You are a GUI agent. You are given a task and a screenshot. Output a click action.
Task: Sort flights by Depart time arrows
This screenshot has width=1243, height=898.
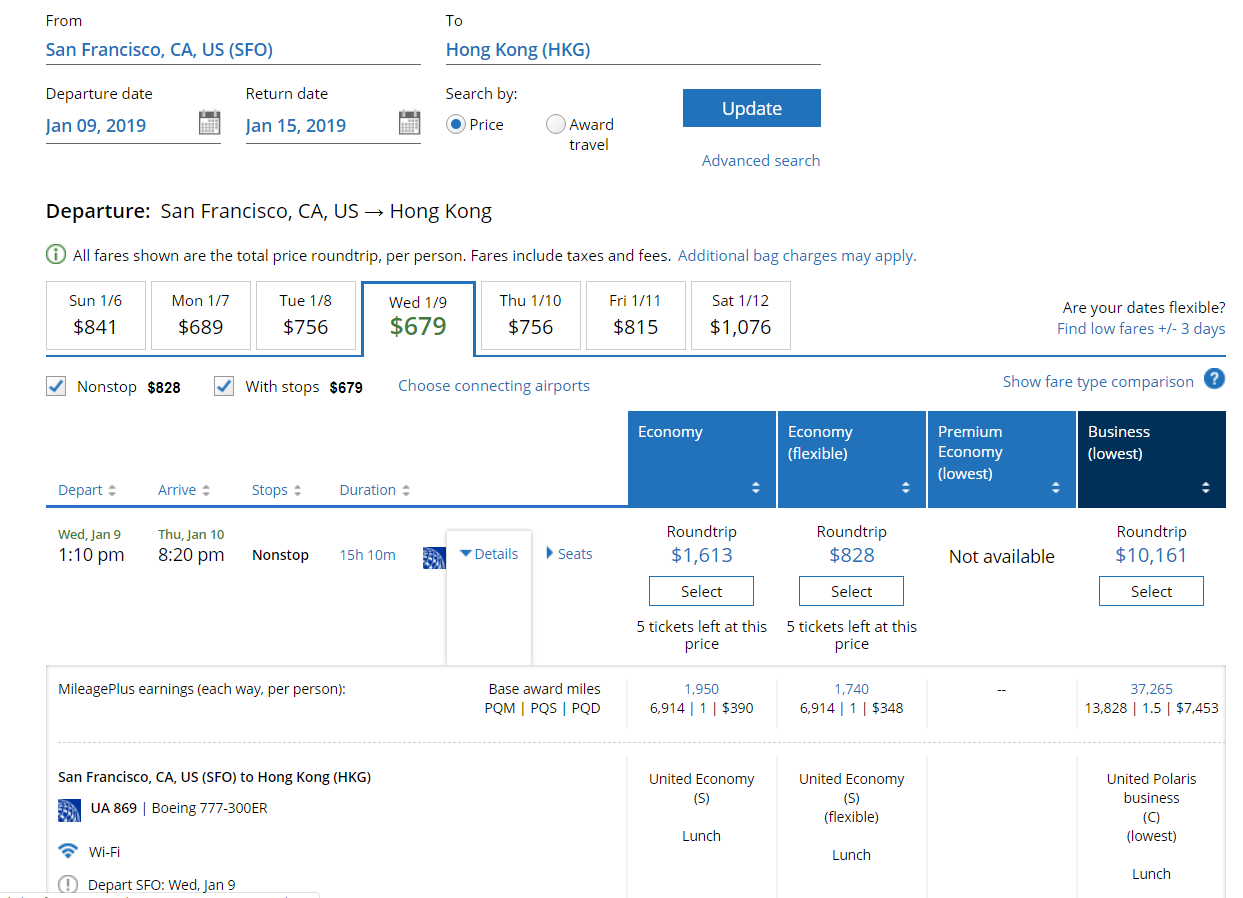pyautogui.click(x=112, y=491)
